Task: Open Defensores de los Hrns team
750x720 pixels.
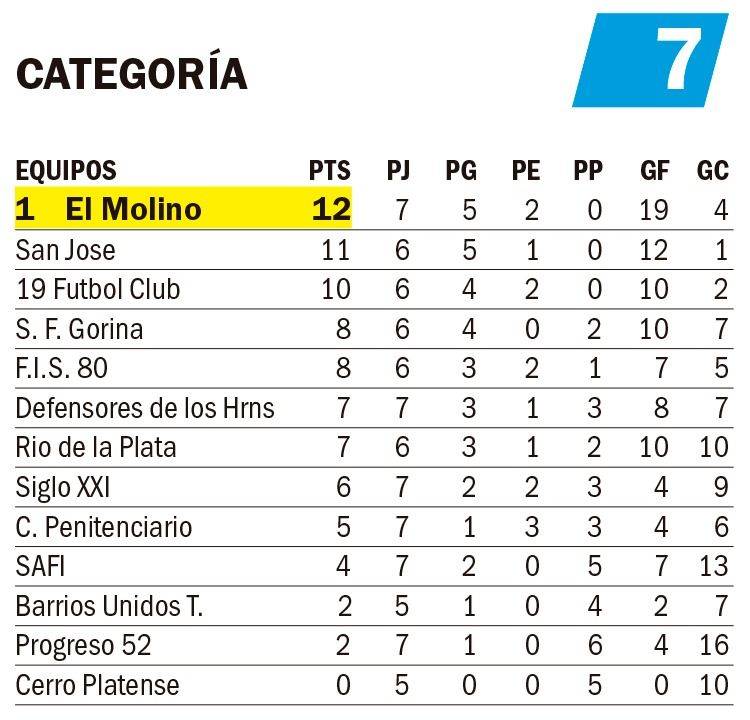Action: pyautogui.click(x=145, y=408)
